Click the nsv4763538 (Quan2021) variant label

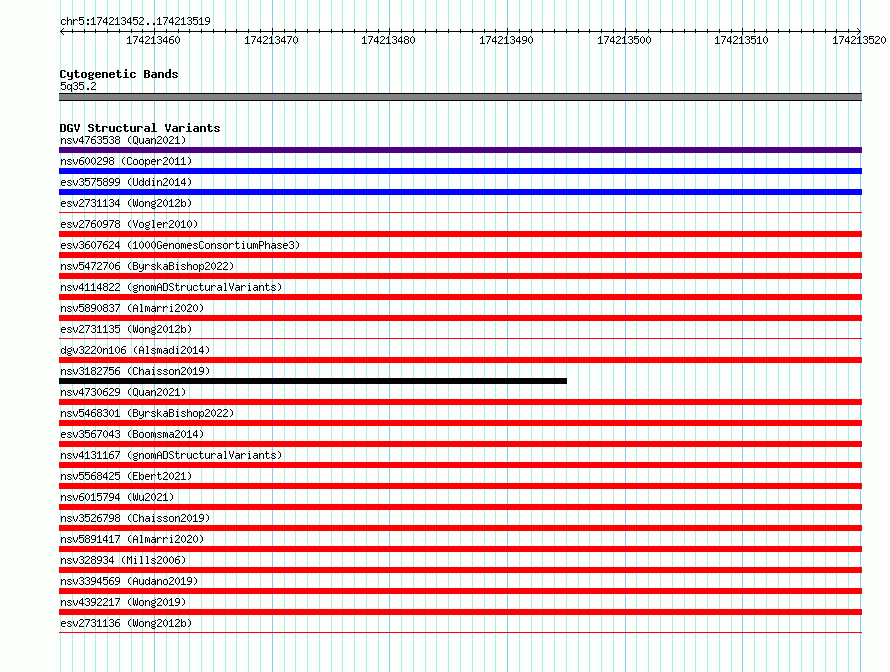tap(123, 140)
